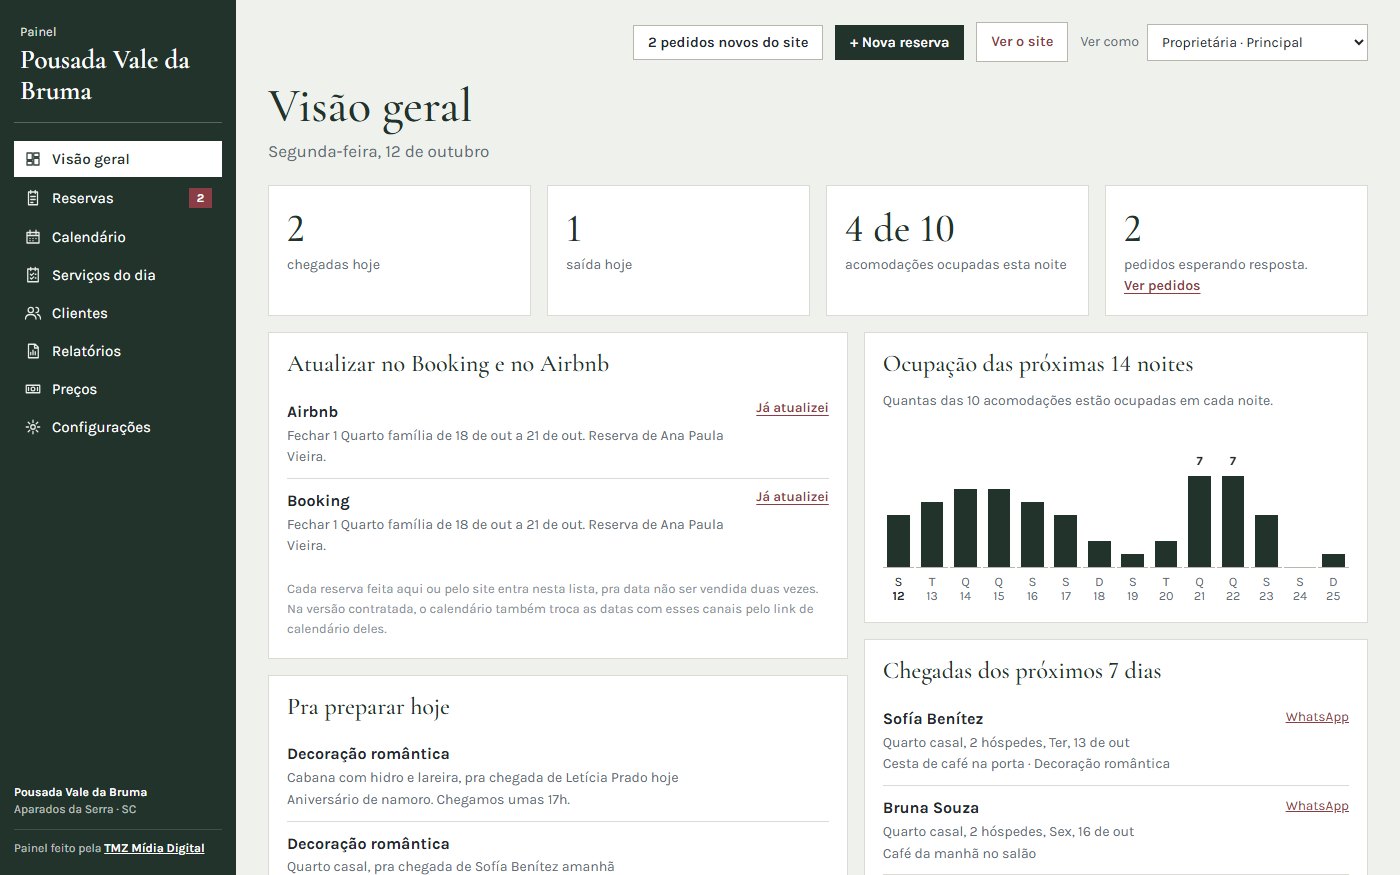Go to Reservas in sidebar
This screenshot has width=1400, height=875.
118,198
